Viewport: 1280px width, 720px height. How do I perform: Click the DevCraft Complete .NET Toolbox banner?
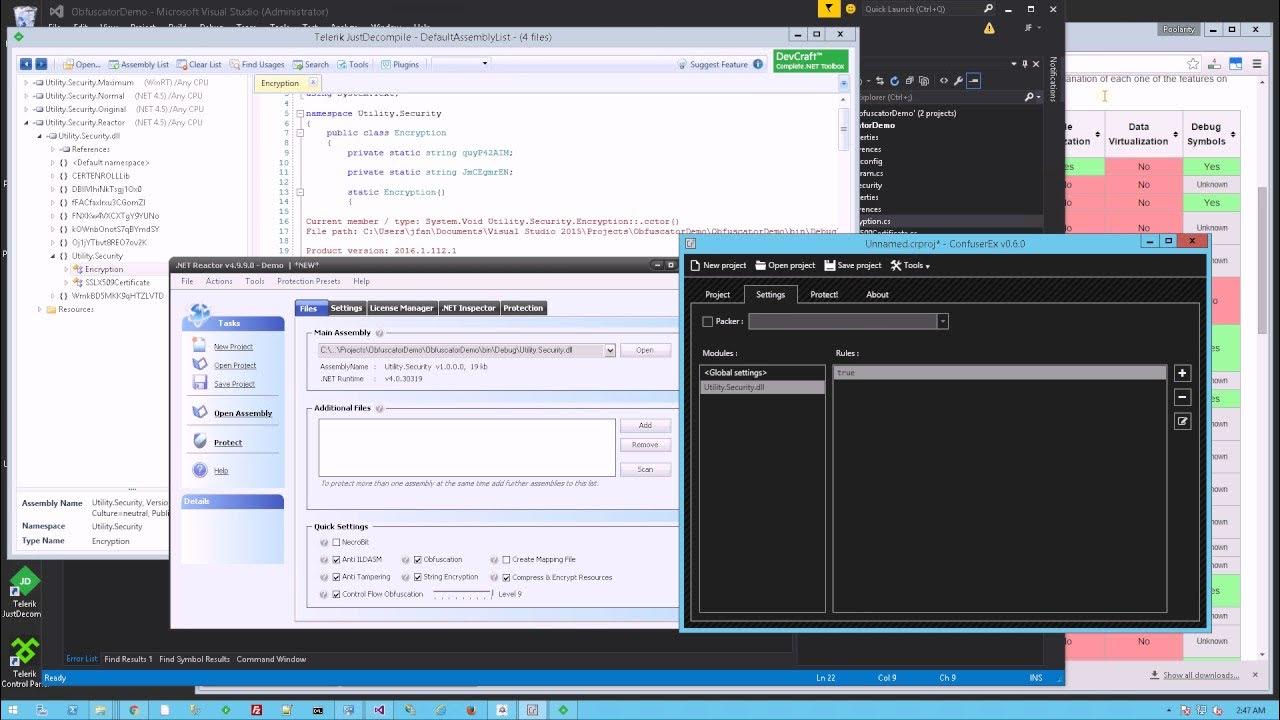pyautogui.click(x=811, y=61)
